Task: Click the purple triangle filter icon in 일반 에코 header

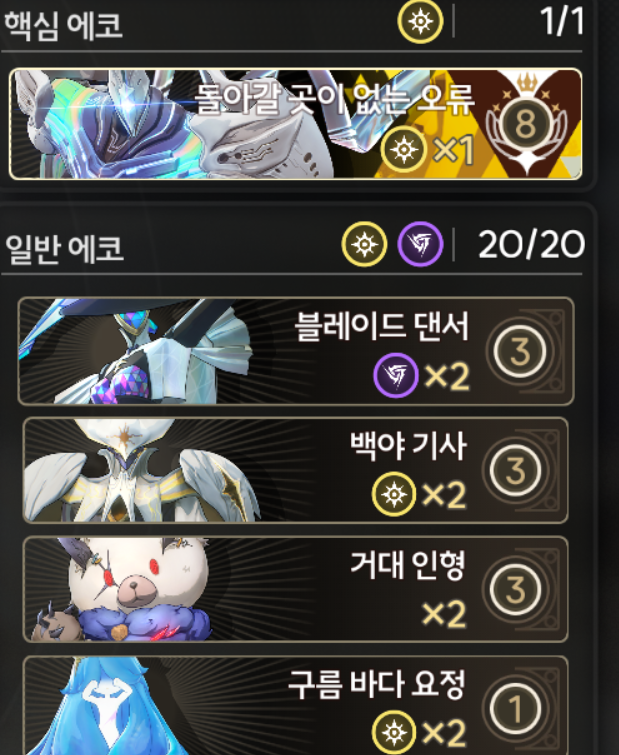Action: tap(420, 244)
